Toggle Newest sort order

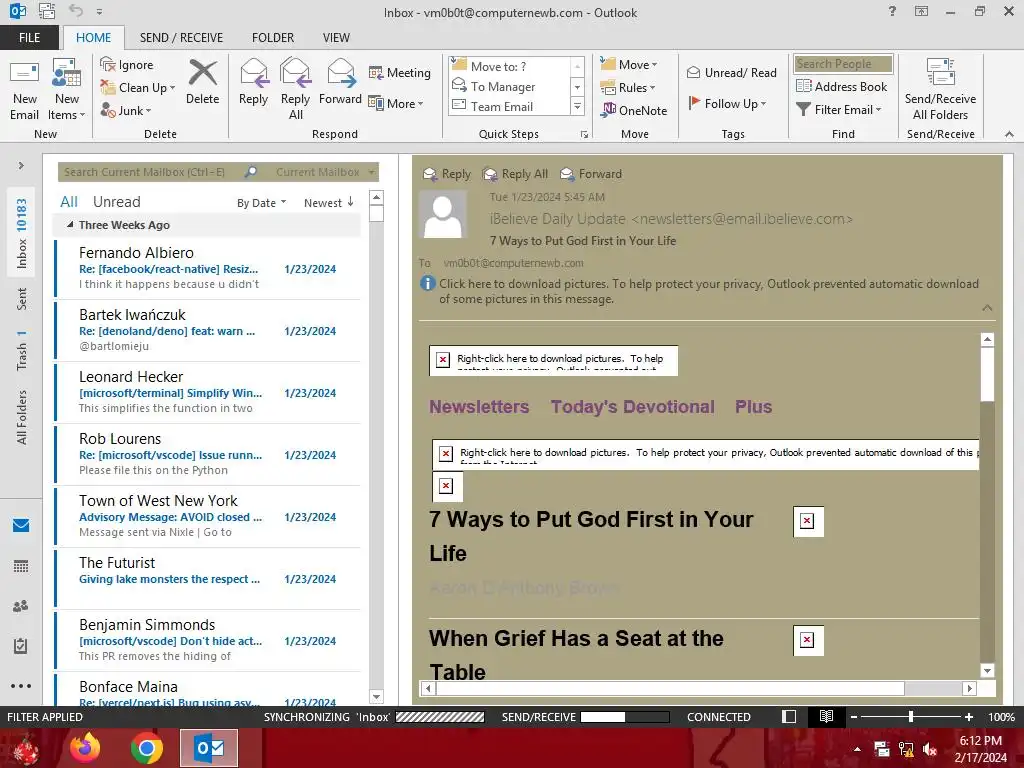coord(328,203)
